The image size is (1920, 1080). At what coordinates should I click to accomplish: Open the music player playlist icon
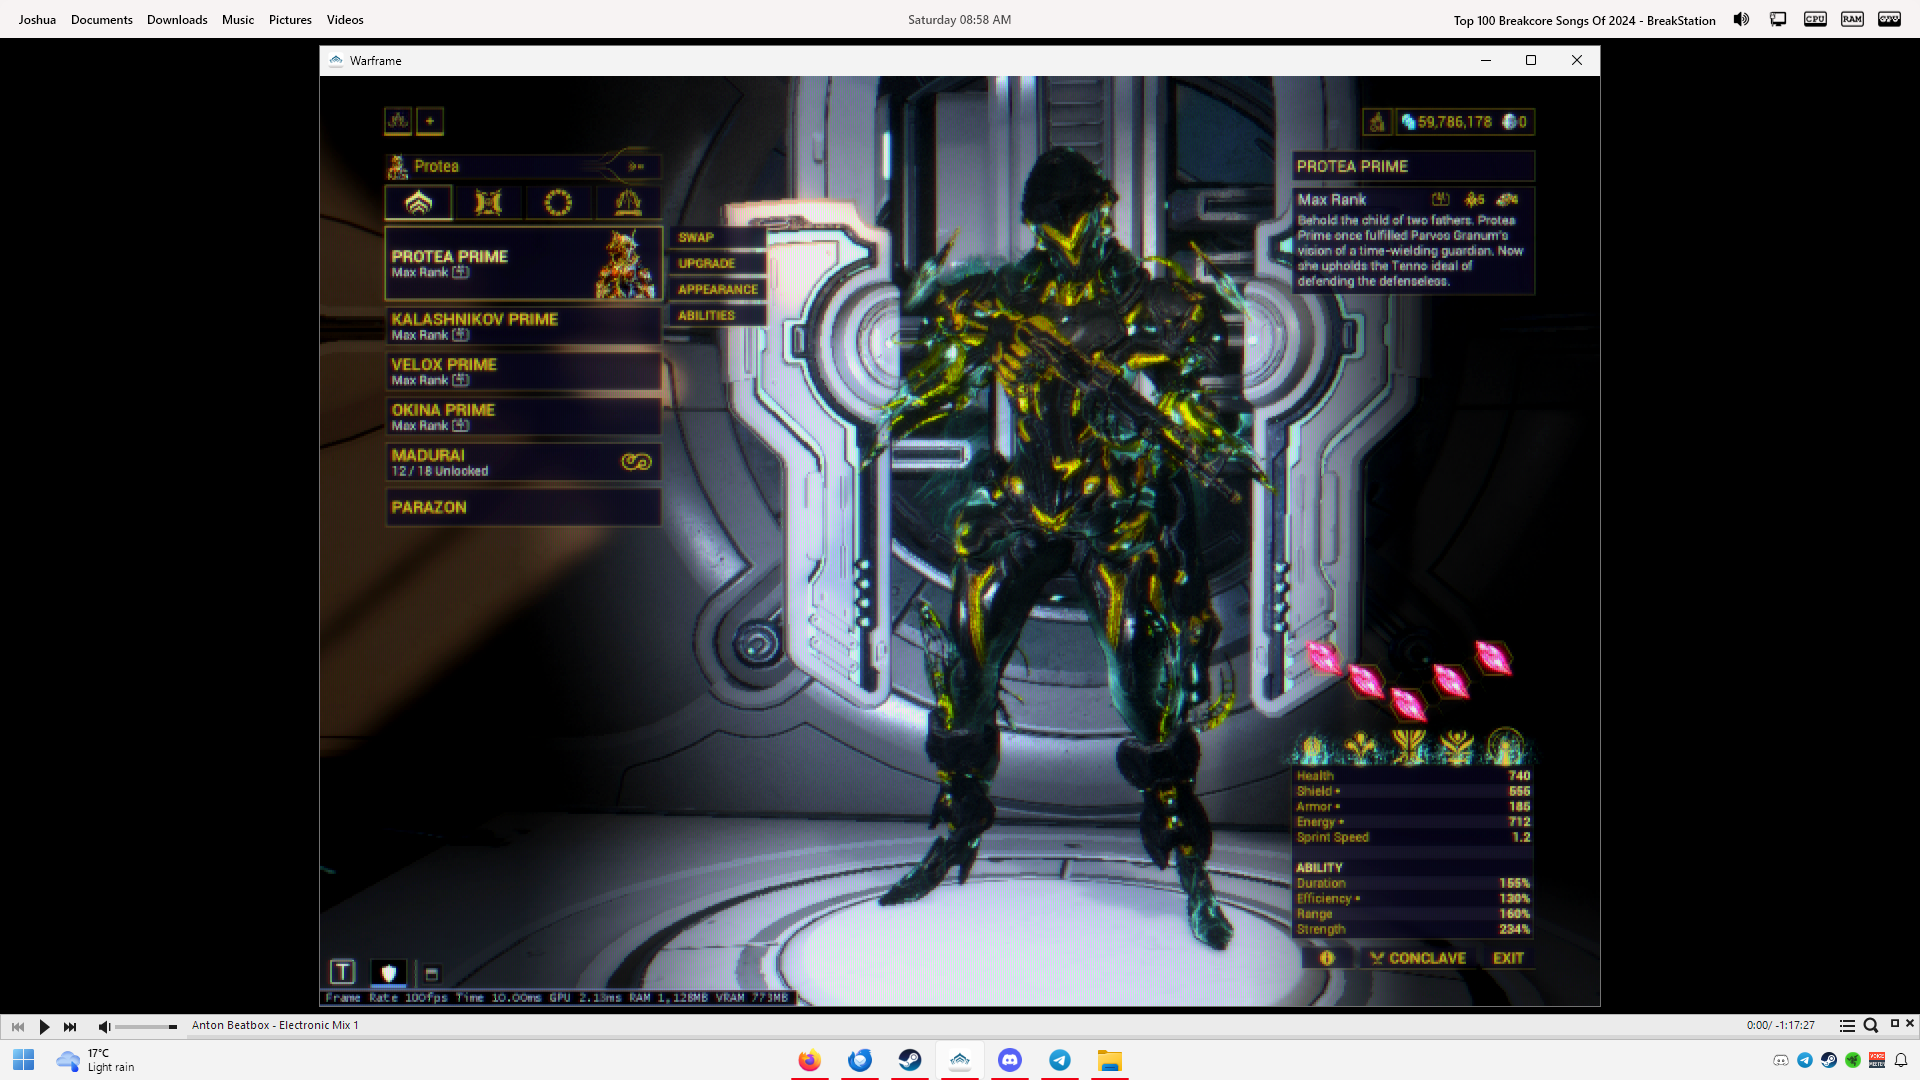click(x=1847, y=1026)
